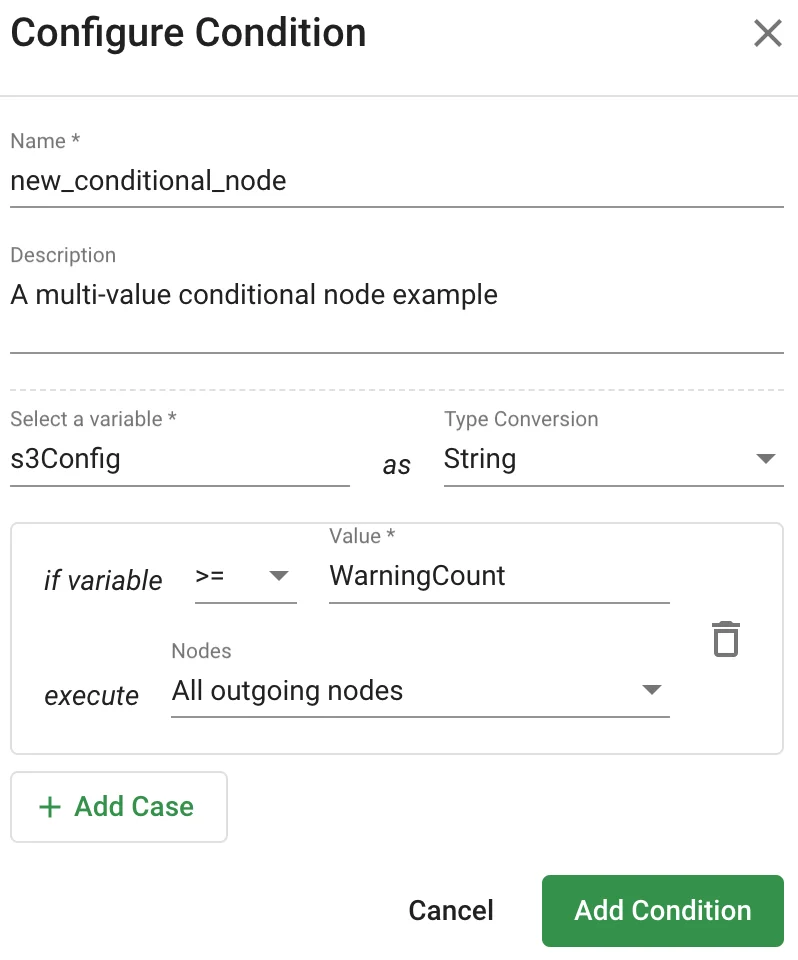Close the Configure Condition dialog

(768, 33)
